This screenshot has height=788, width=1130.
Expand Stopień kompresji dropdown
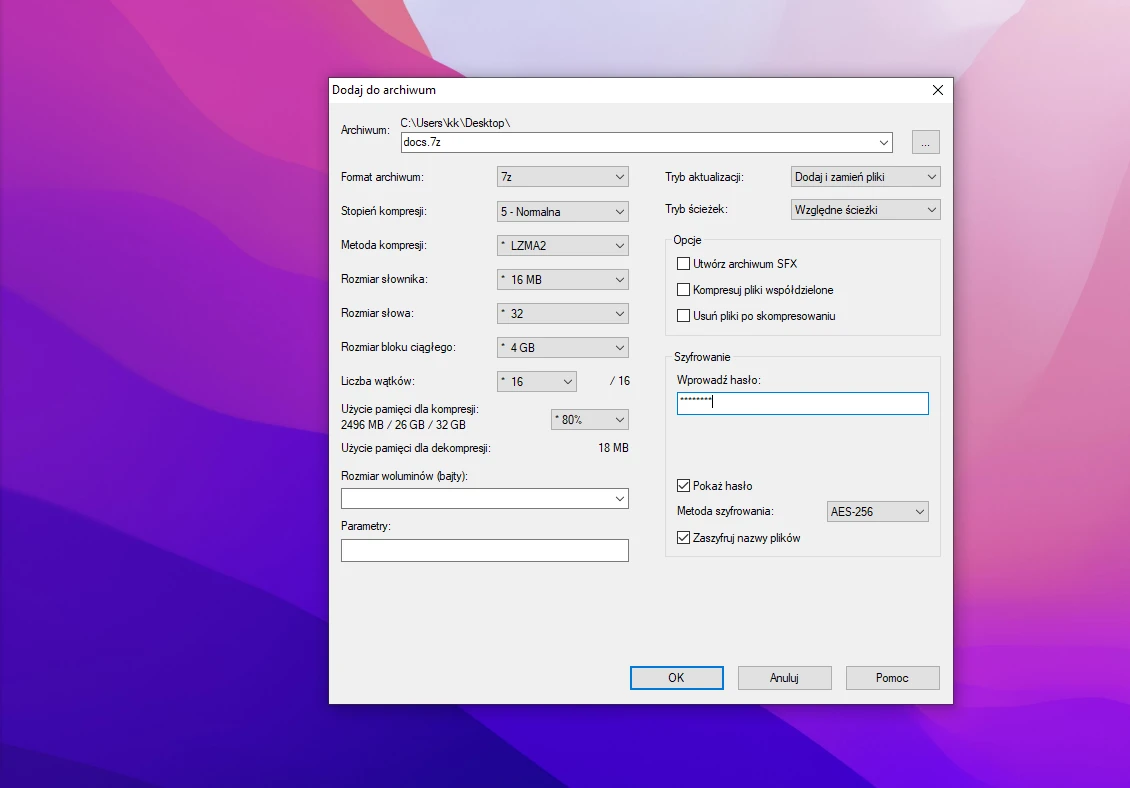pyautogui.click(x=563, y=212)
